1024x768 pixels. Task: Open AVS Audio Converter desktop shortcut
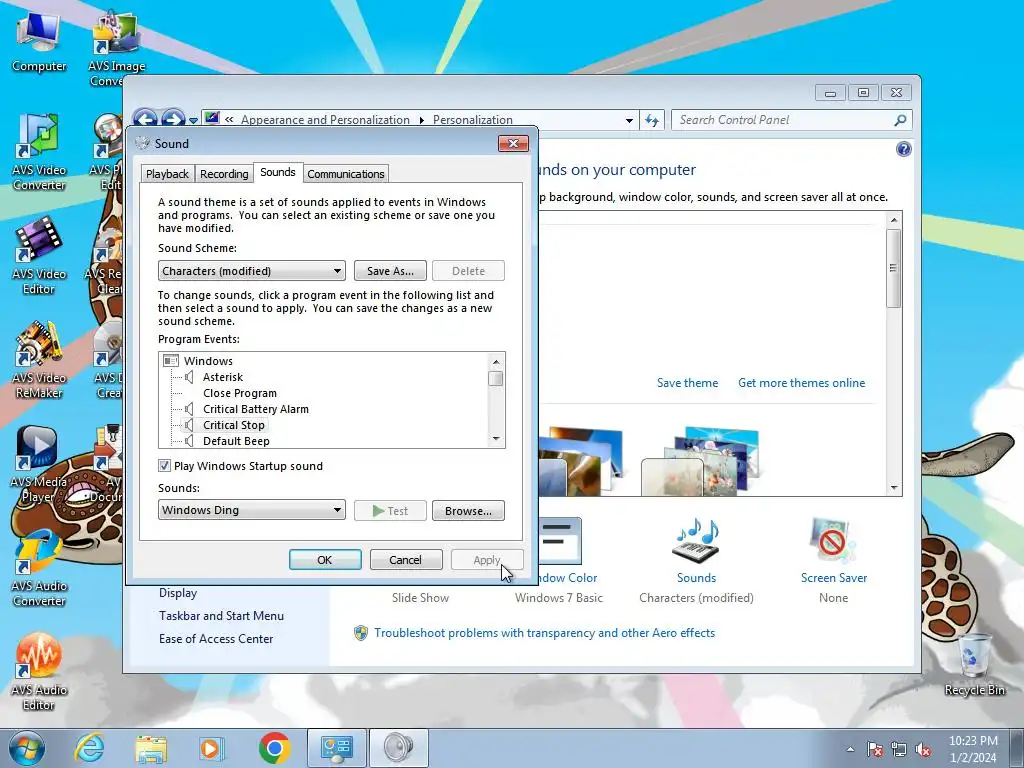pos(39,568)
